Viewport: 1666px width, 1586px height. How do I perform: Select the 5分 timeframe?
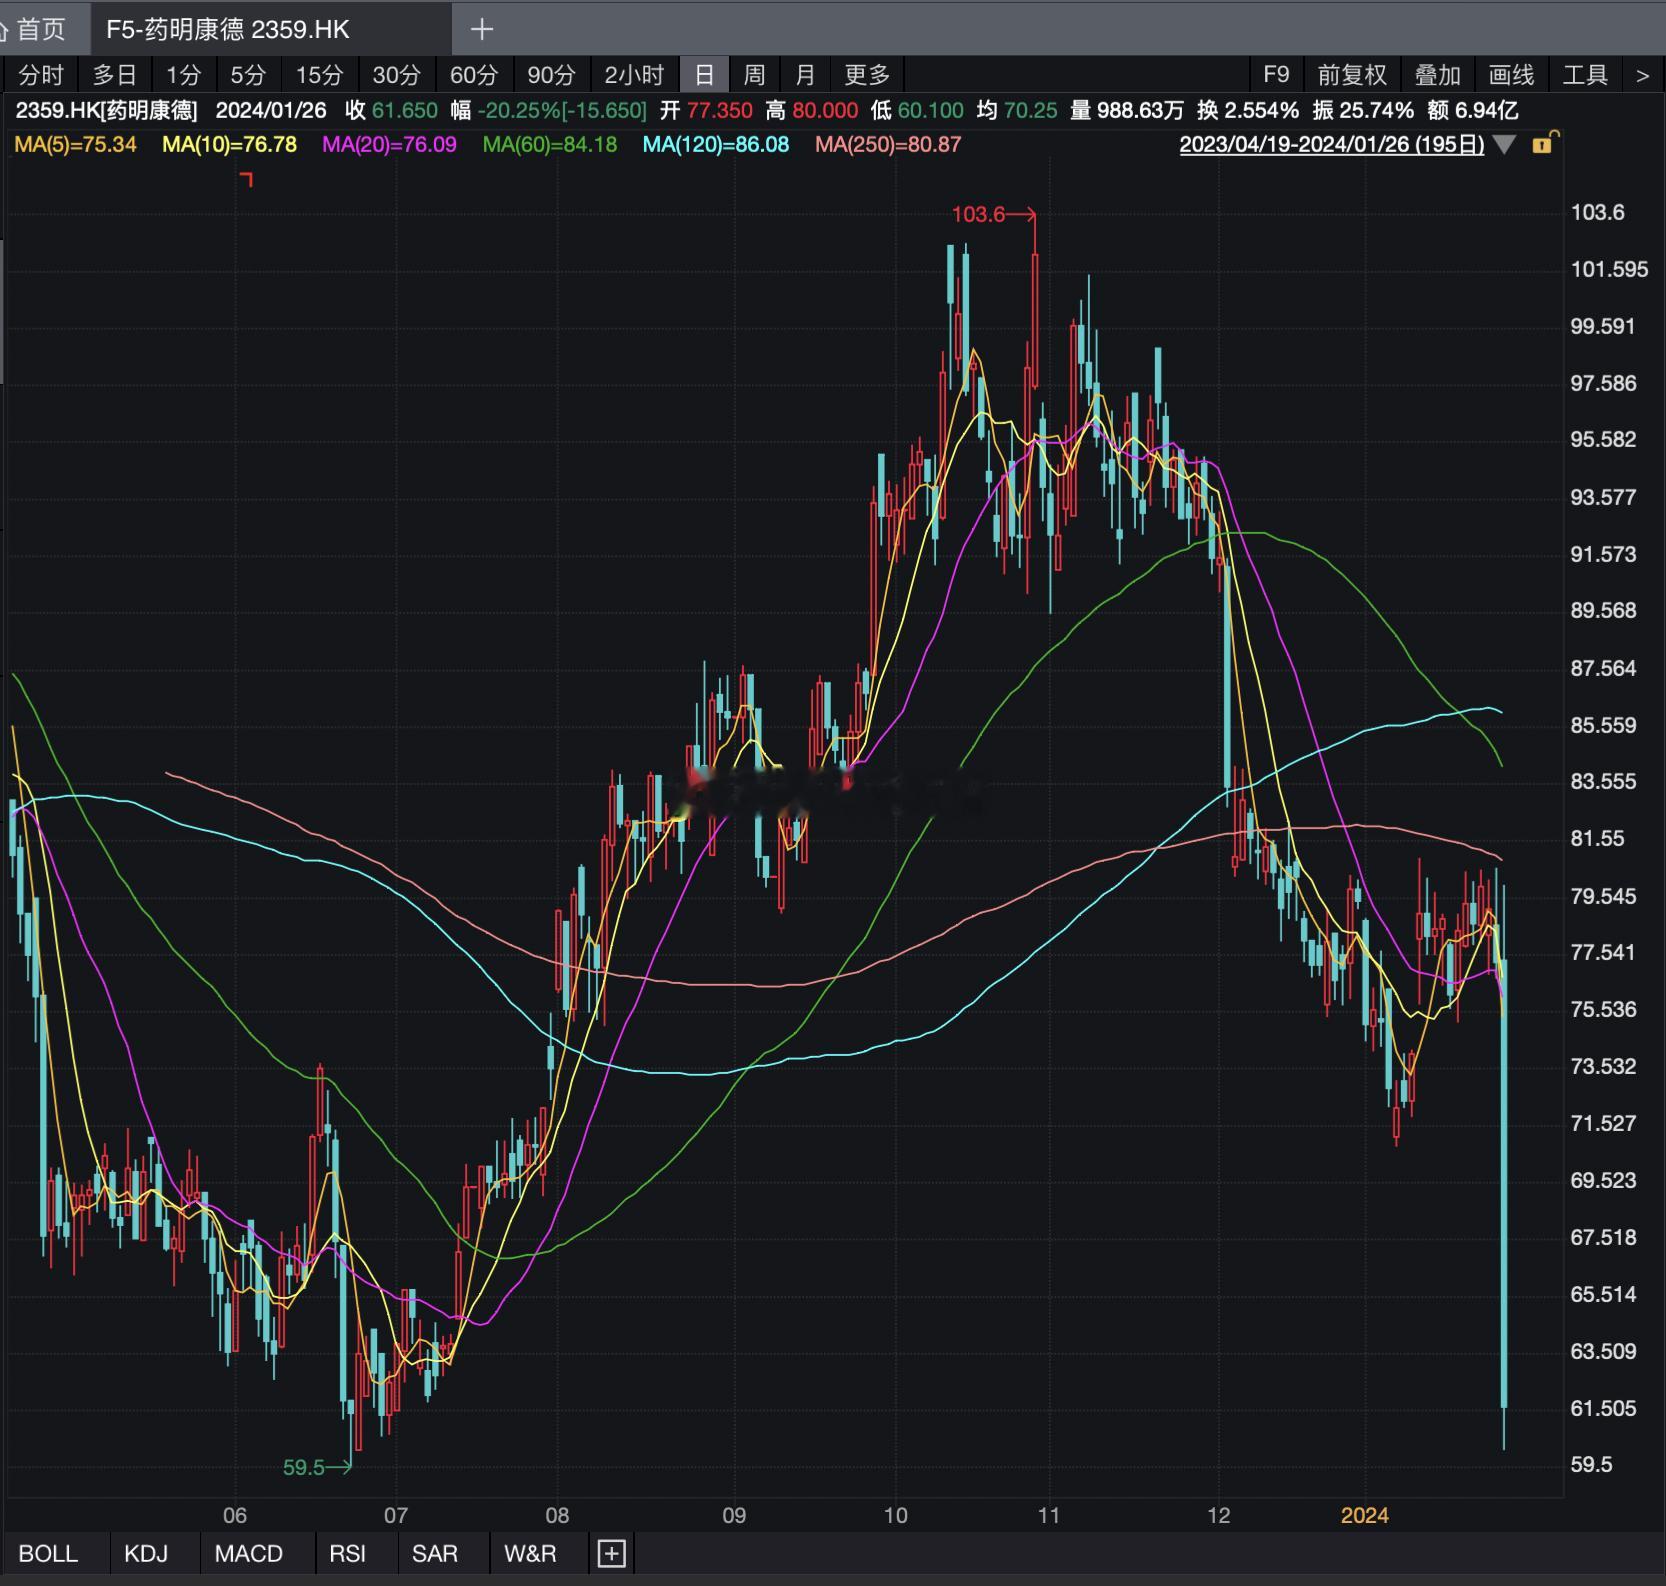(x=248, y=75)
